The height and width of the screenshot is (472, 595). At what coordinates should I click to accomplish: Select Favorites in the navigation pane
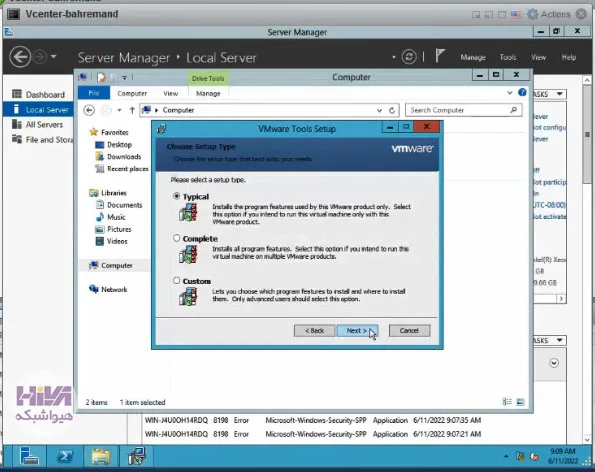[x=115, y=132]
